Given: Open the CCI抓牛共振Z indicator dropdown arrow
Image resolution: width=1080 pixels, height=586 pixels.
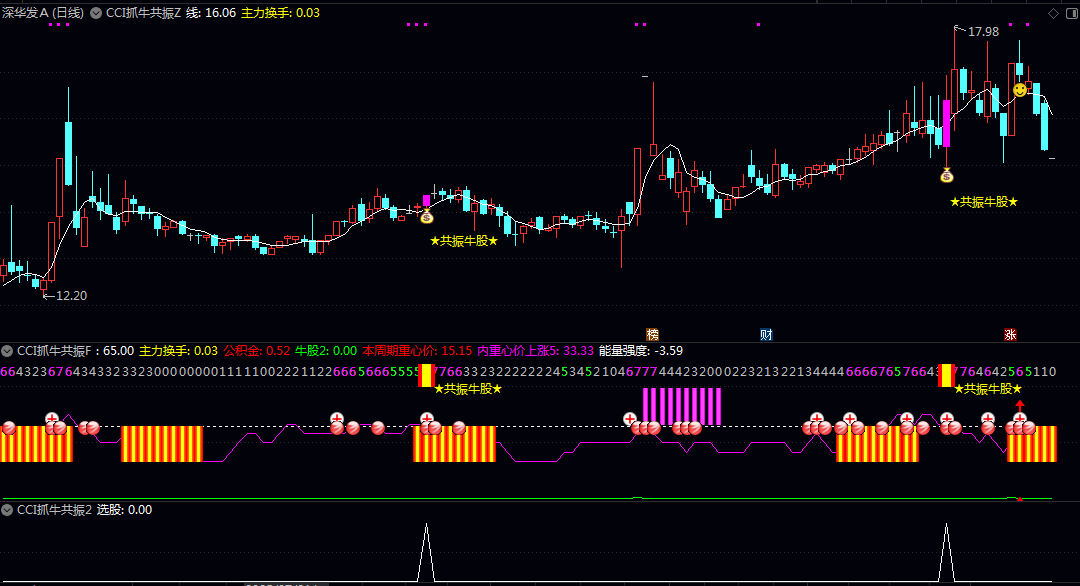Looking at the screenshot, I should [96, 13].
